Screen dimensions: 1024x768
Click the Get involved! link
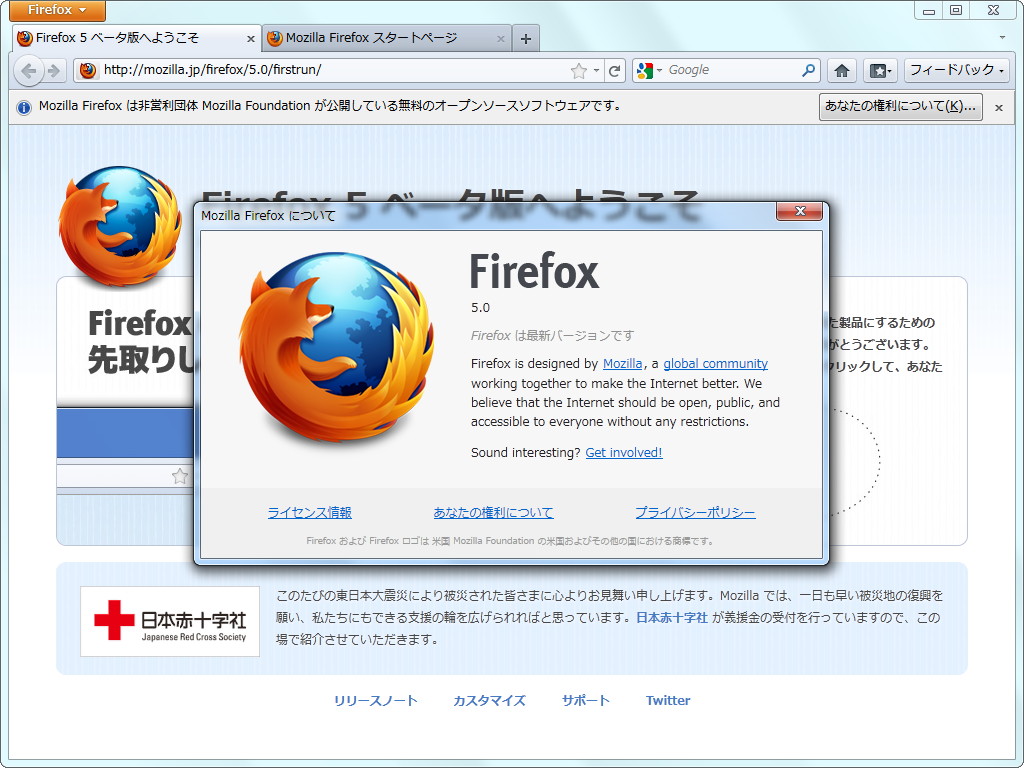pos(624,452)
